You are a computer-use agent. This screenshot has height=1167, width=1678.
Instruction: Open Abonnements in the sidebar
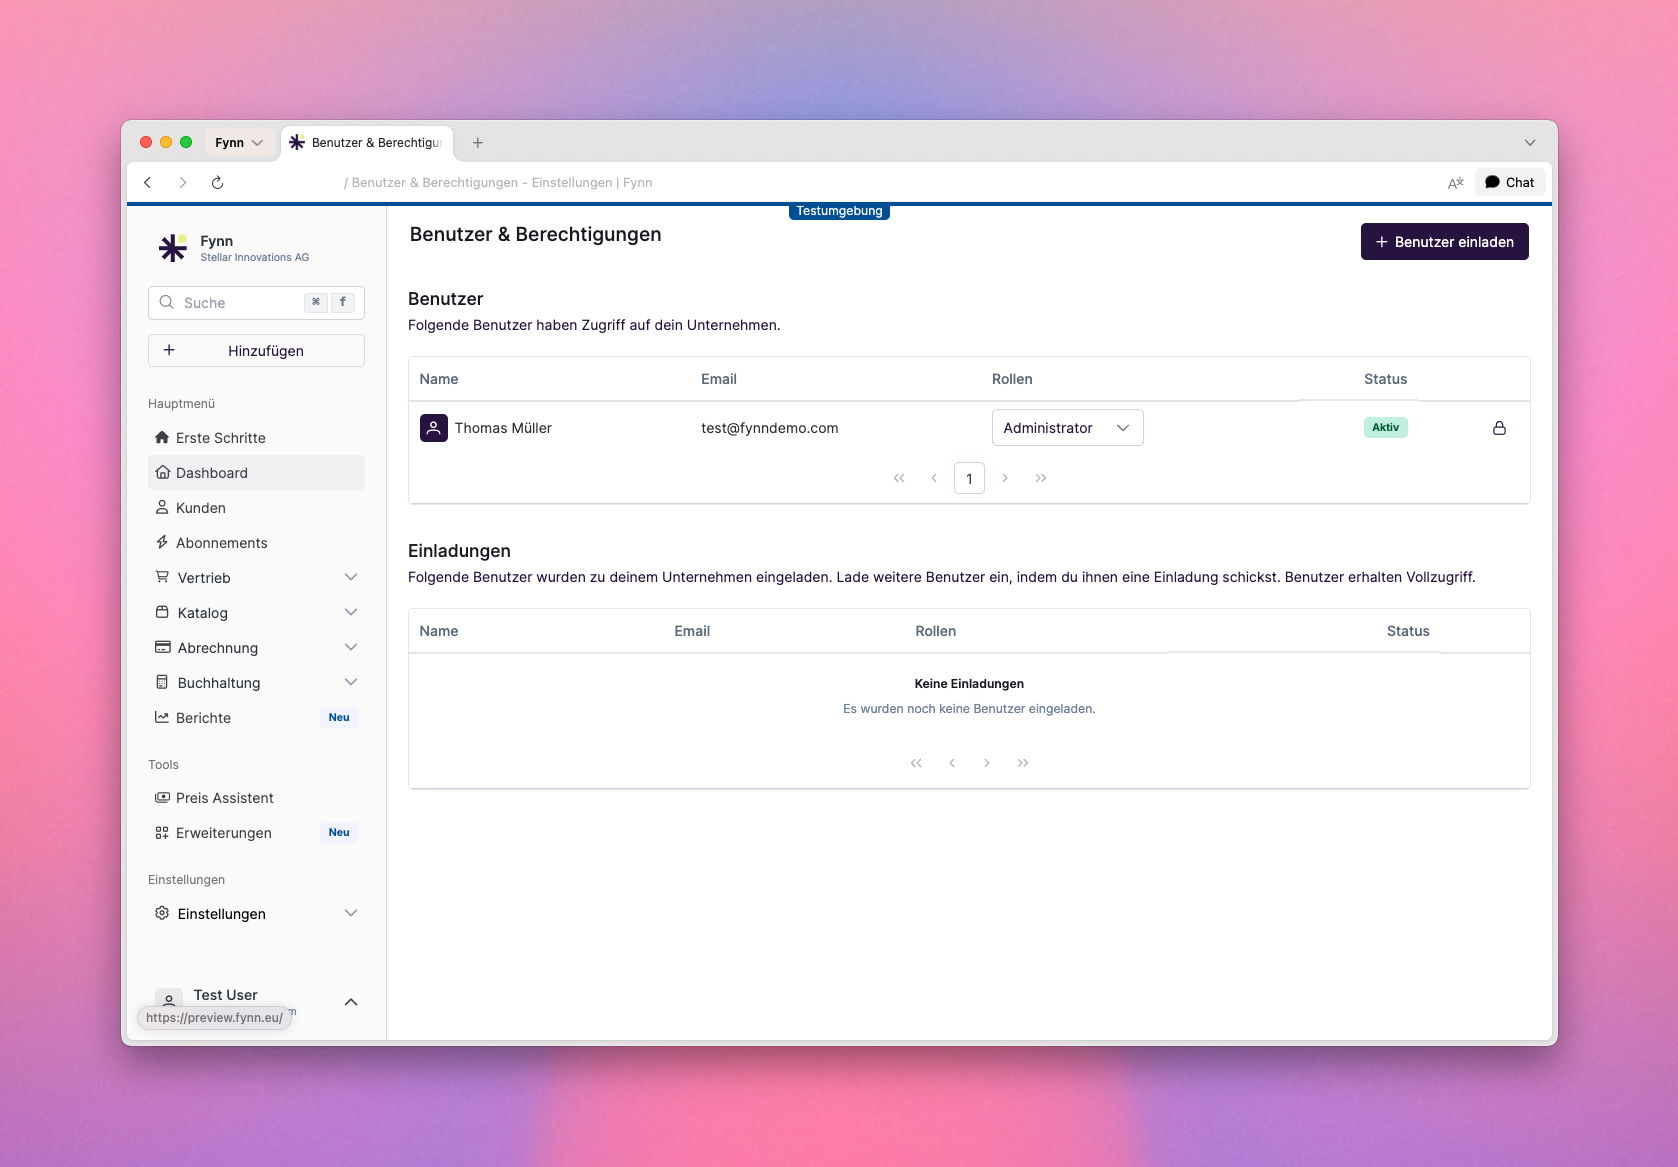coord(256,543)
